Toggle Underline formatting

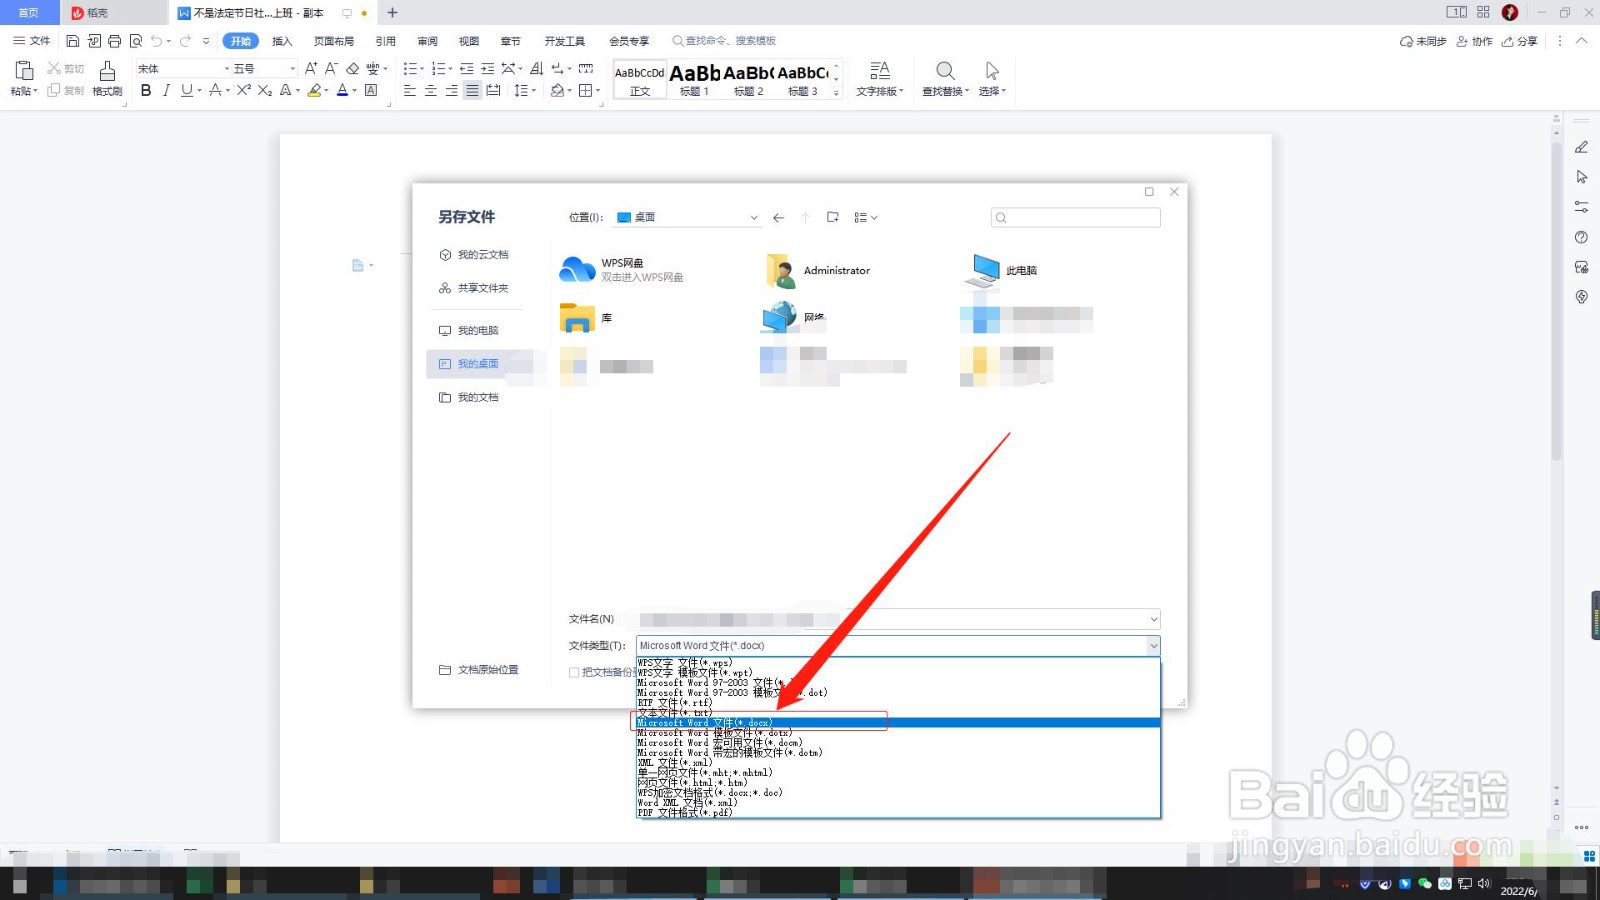(186, 90)
